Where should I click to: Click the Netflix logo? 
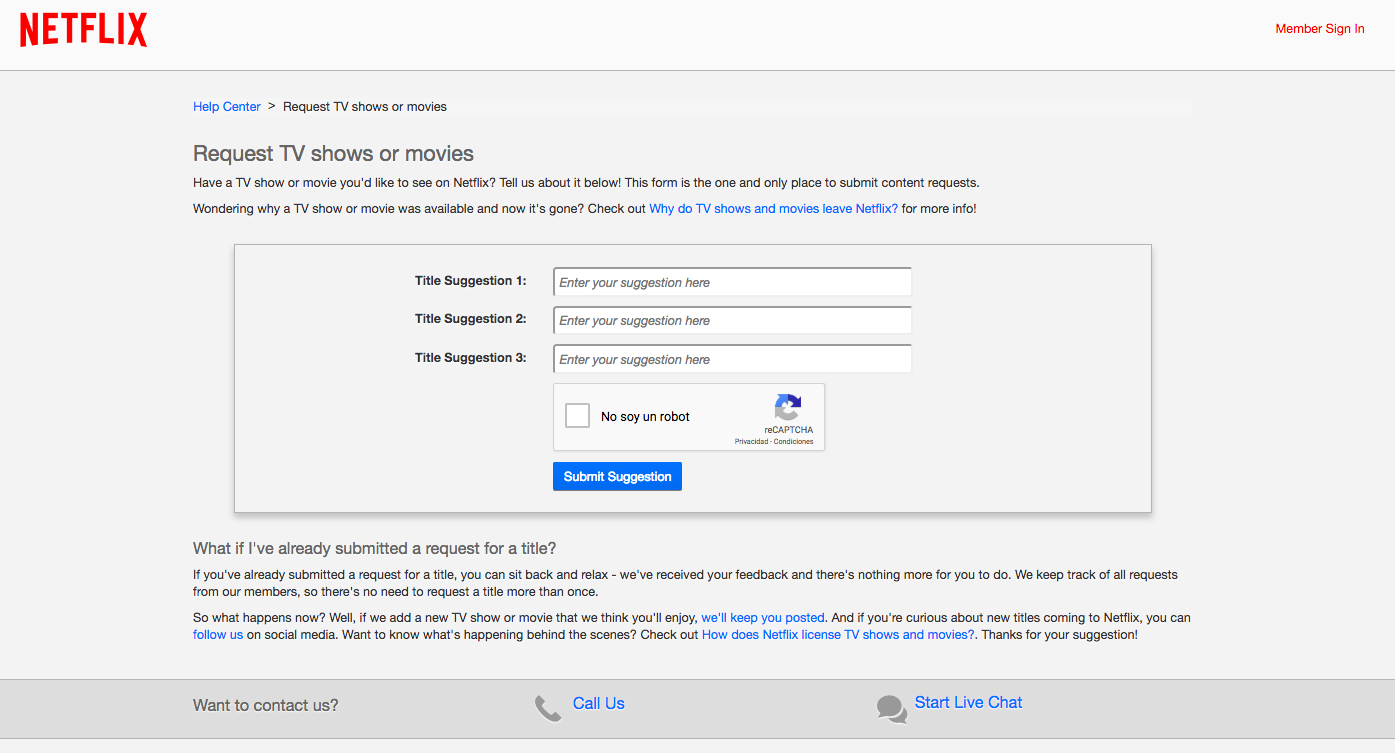84,30
